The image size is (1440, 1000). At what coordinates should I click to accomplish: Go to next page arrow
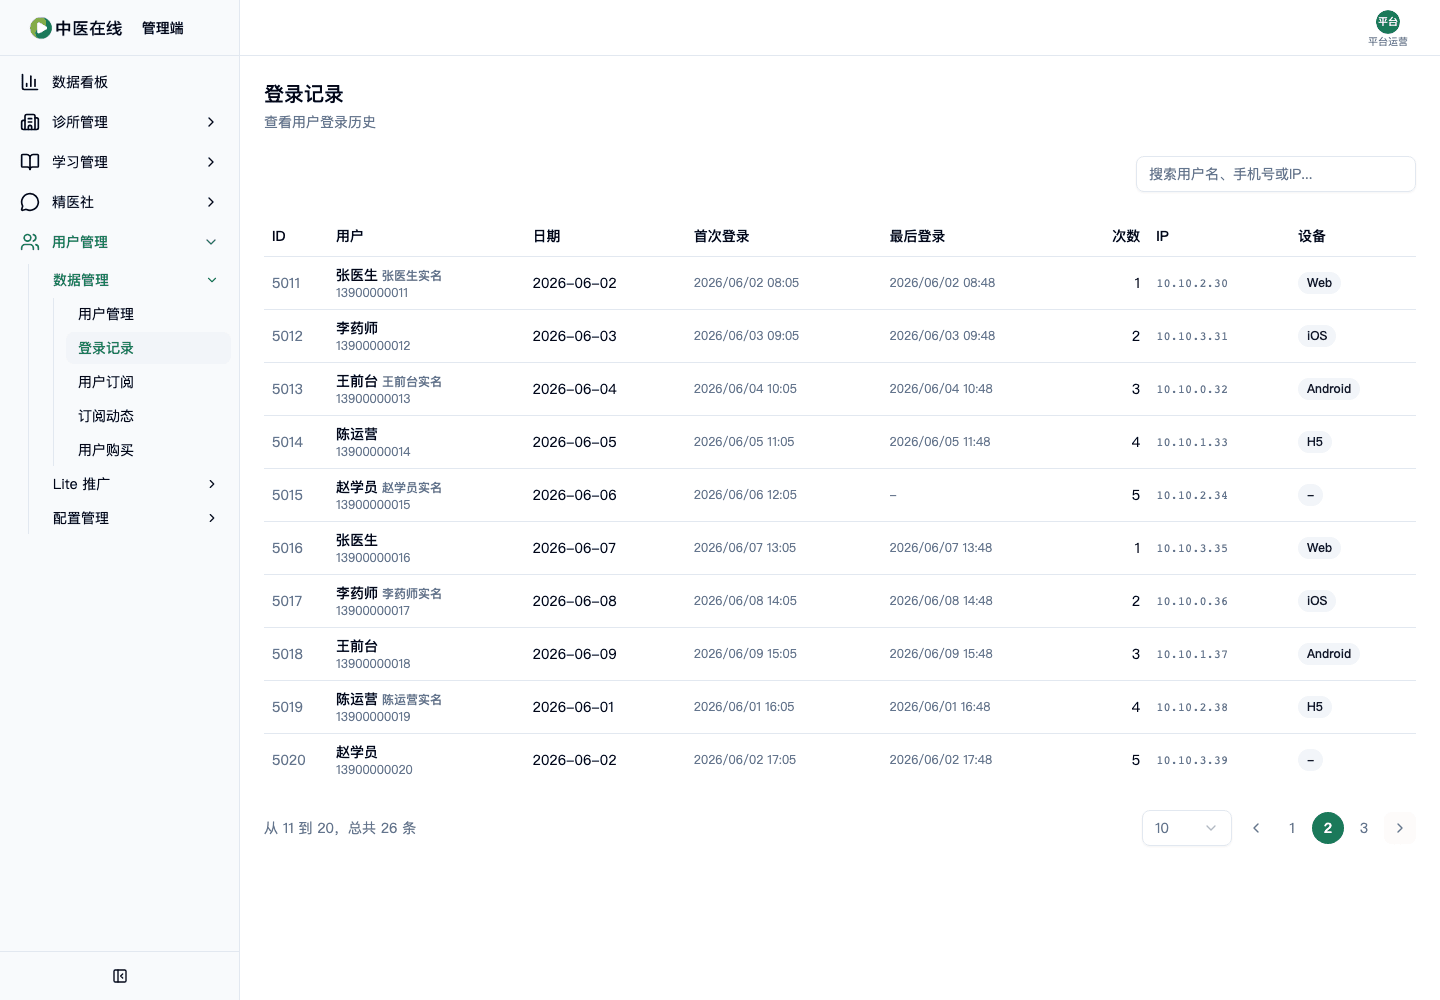1400,828
